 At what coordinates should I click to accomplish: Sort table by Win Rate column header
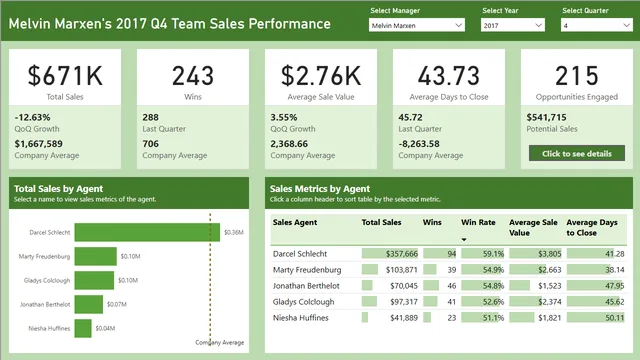(x=478, y=222)
